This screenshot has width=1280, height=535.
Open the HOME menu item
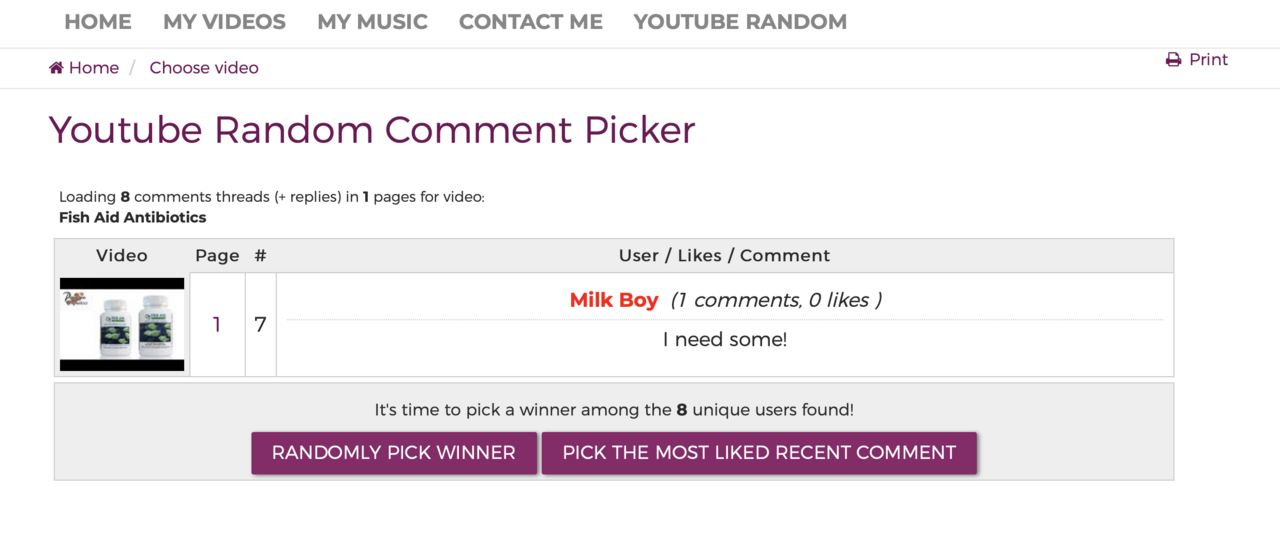tap(98, 22)
